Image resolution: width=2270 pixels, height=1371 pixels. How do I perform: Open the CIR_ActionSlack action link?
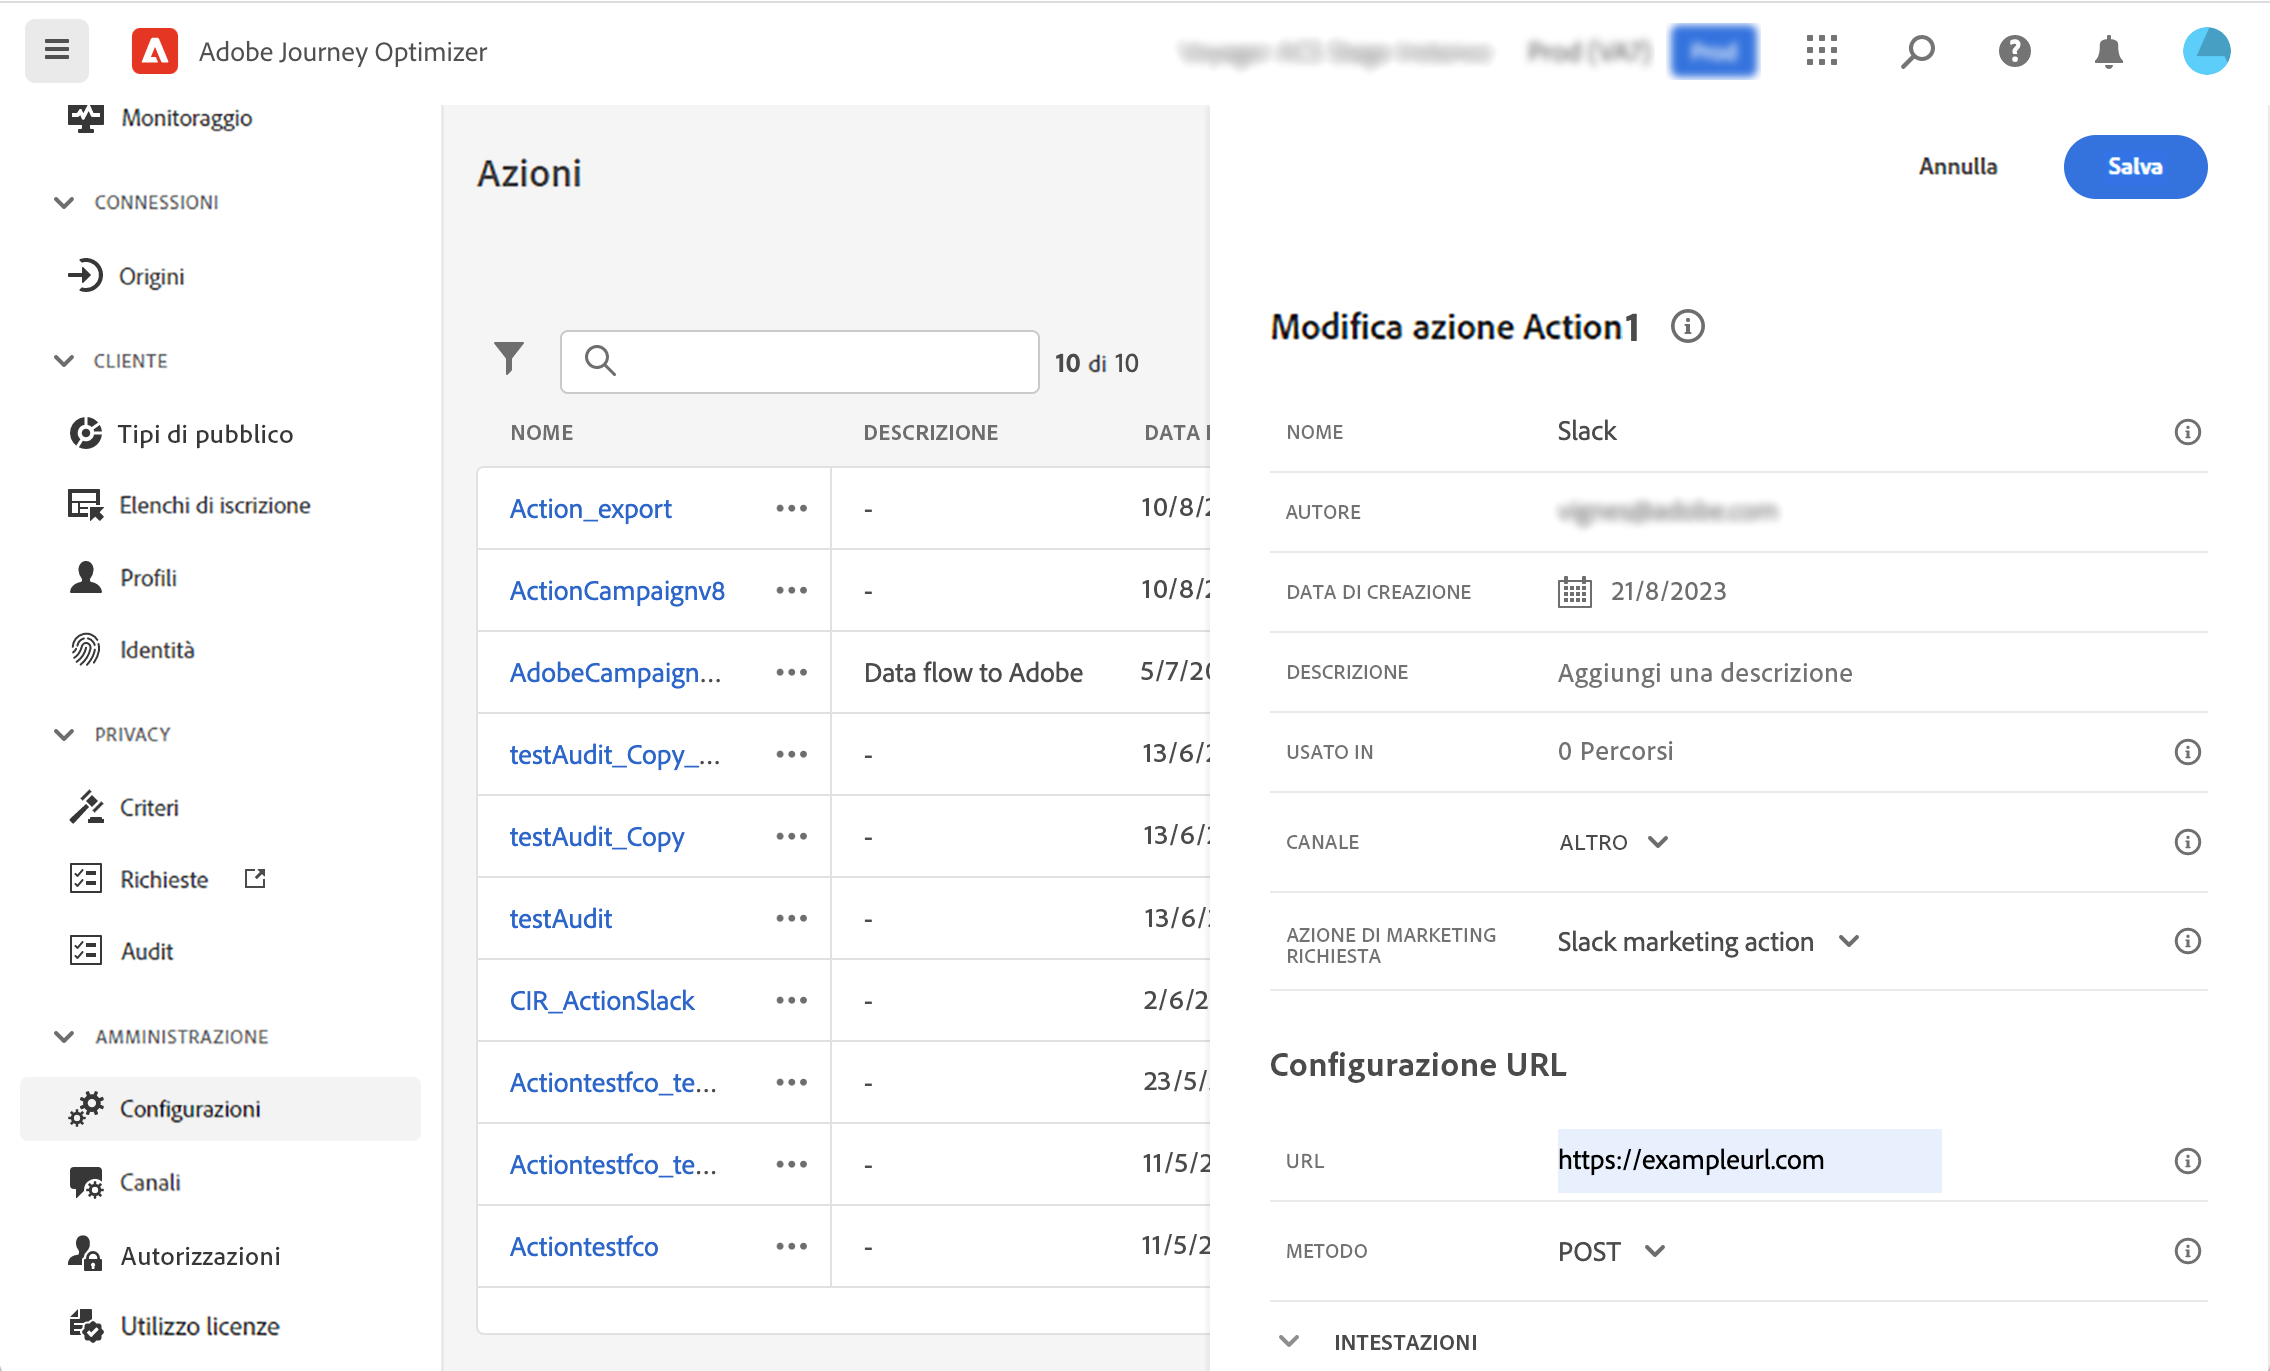point(602,1001)
